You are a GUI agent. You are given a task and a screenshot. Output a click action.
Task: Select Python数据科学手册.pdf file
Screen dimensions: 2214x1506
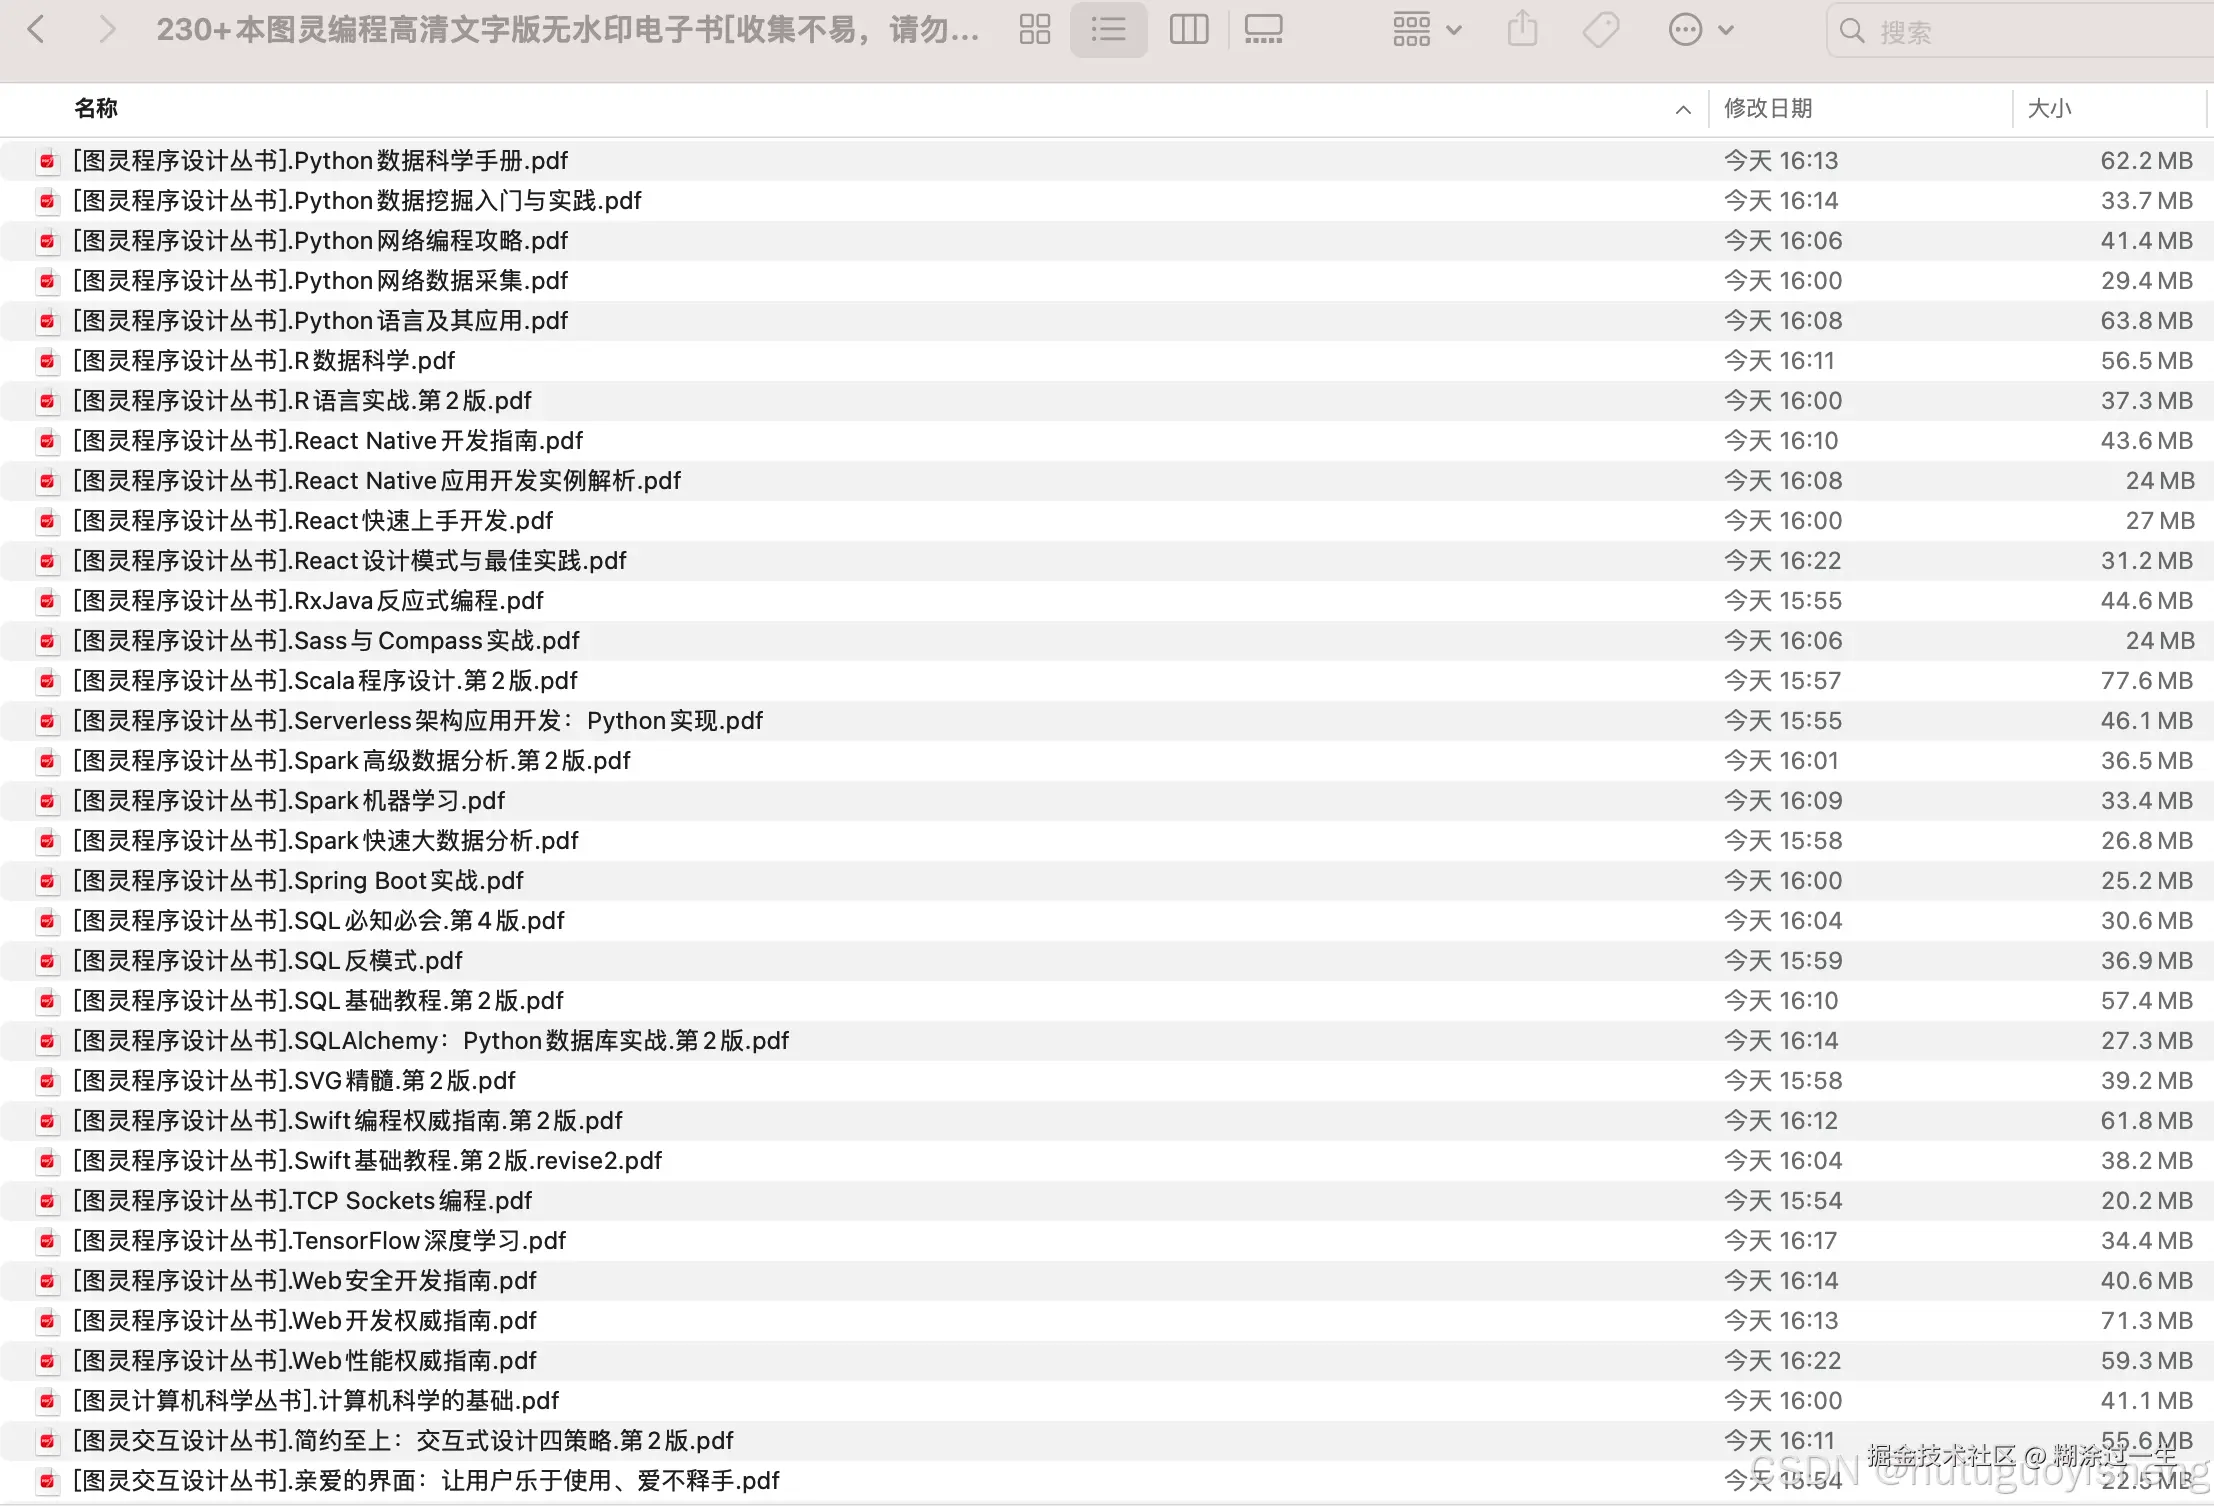click(x=320, y=160)
